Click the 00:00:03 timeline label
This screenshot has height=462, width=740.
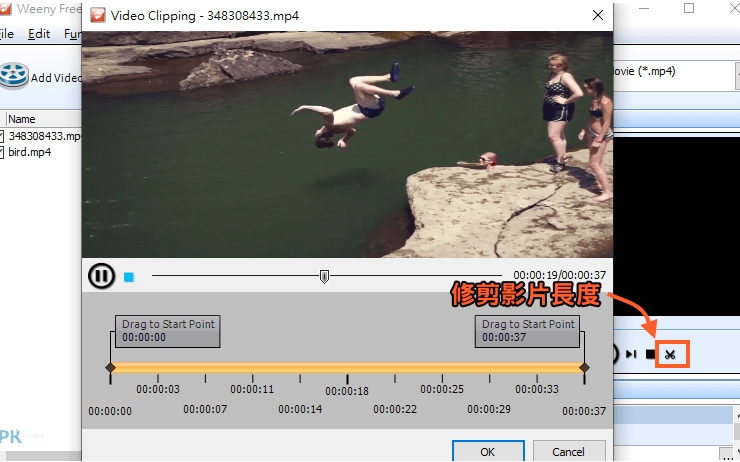click(x=158, y=389)
